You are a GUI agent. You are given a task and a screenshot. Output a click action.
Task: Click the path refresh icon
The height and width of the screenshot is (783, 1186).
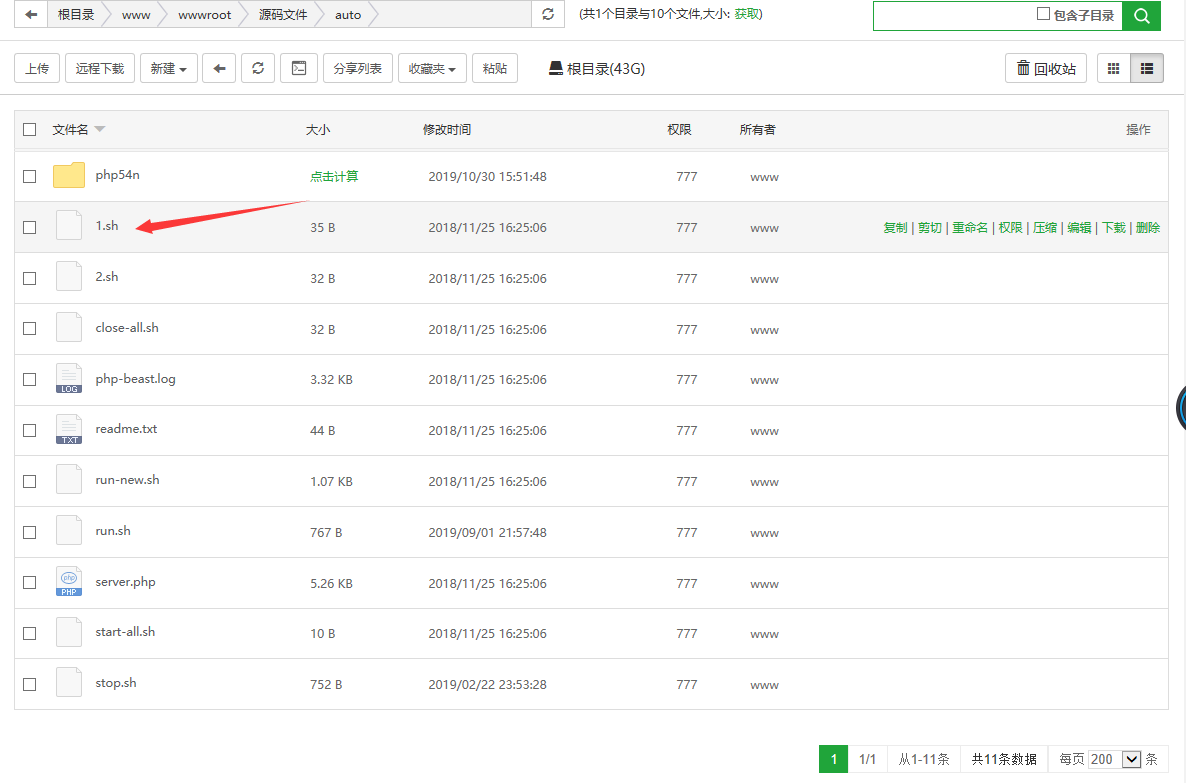[x=546, y=15]
